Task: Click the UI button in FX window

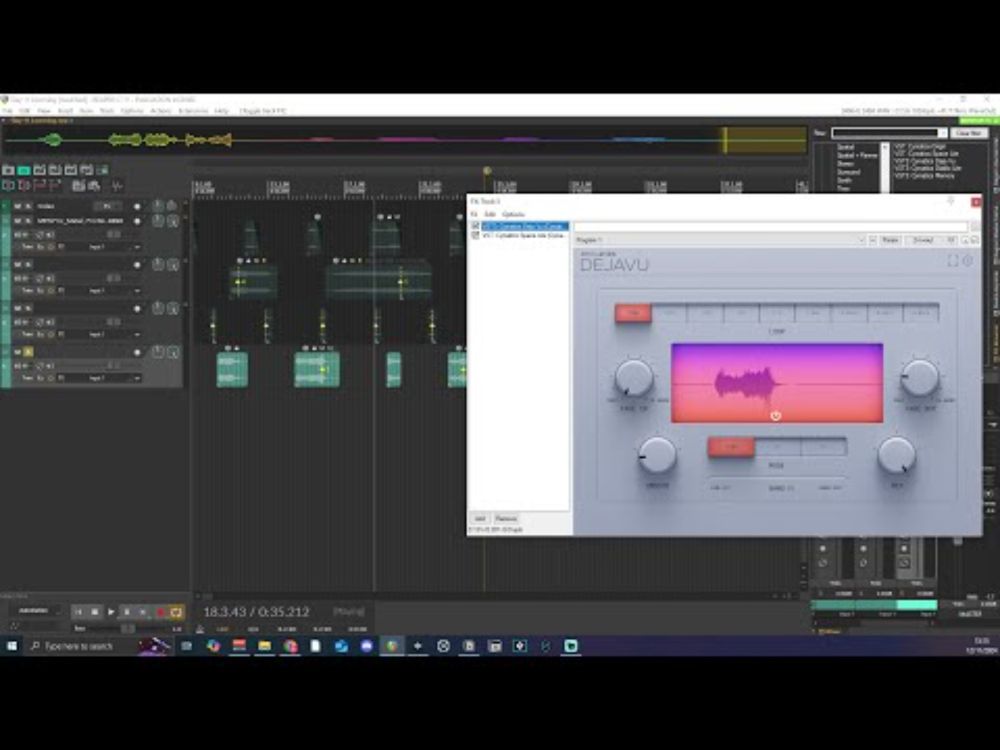Action: (x=951, y=240)
